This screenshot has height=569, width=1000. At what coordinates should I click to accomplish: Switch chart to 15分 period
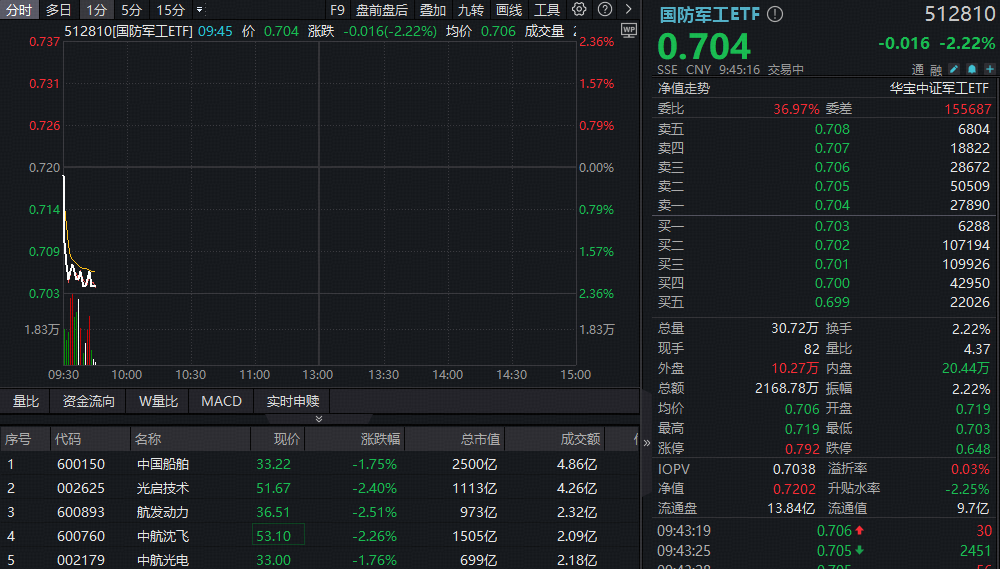pyautogui.click(x=171, y=10)
